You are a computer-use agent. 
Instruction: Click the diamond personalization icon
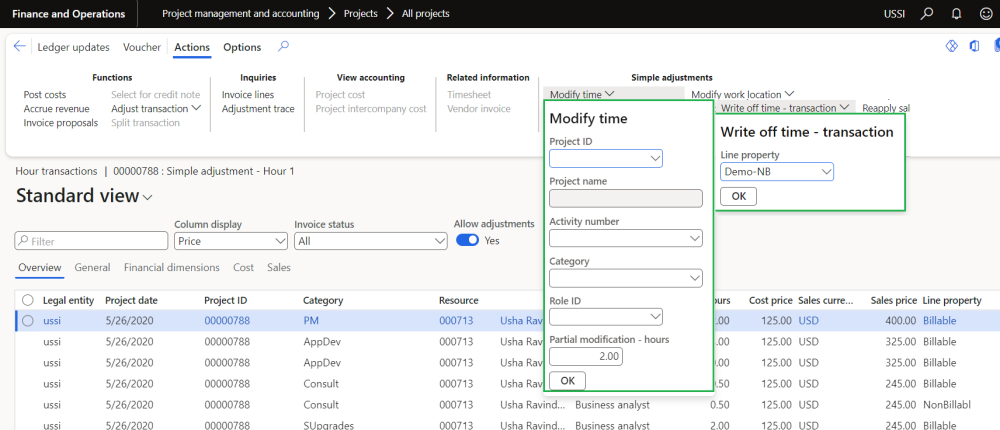(x=952, y=47)
